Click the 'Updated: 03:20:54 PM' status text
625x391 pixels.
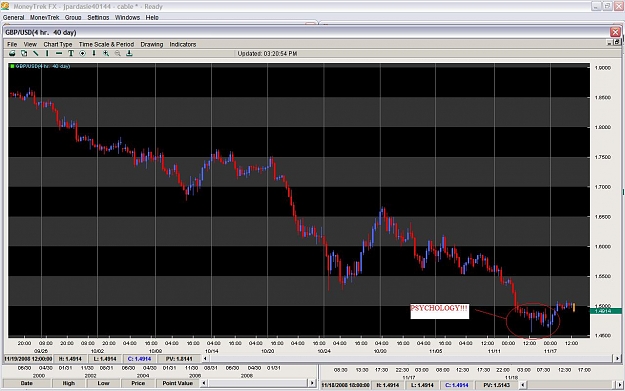[x=267, y=53]
